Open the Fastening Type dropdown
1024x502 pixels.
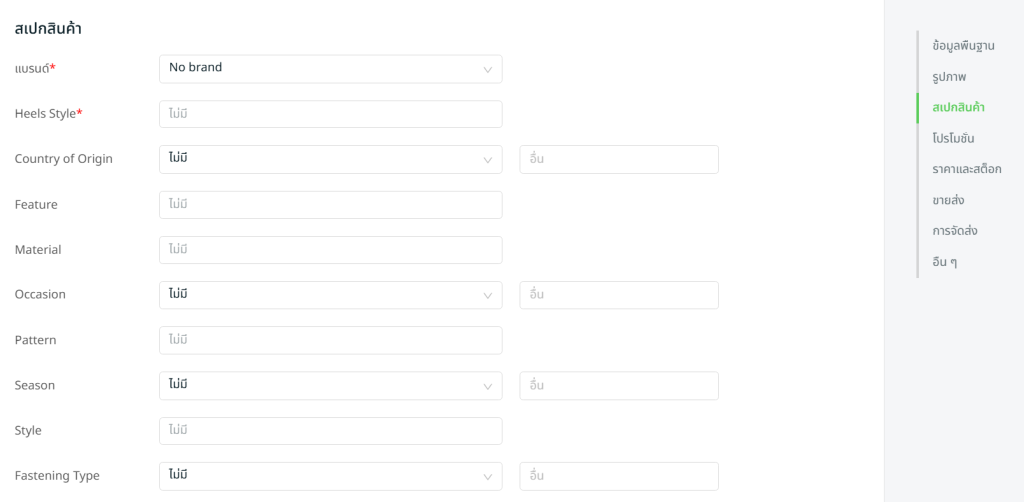coord(330,476)
